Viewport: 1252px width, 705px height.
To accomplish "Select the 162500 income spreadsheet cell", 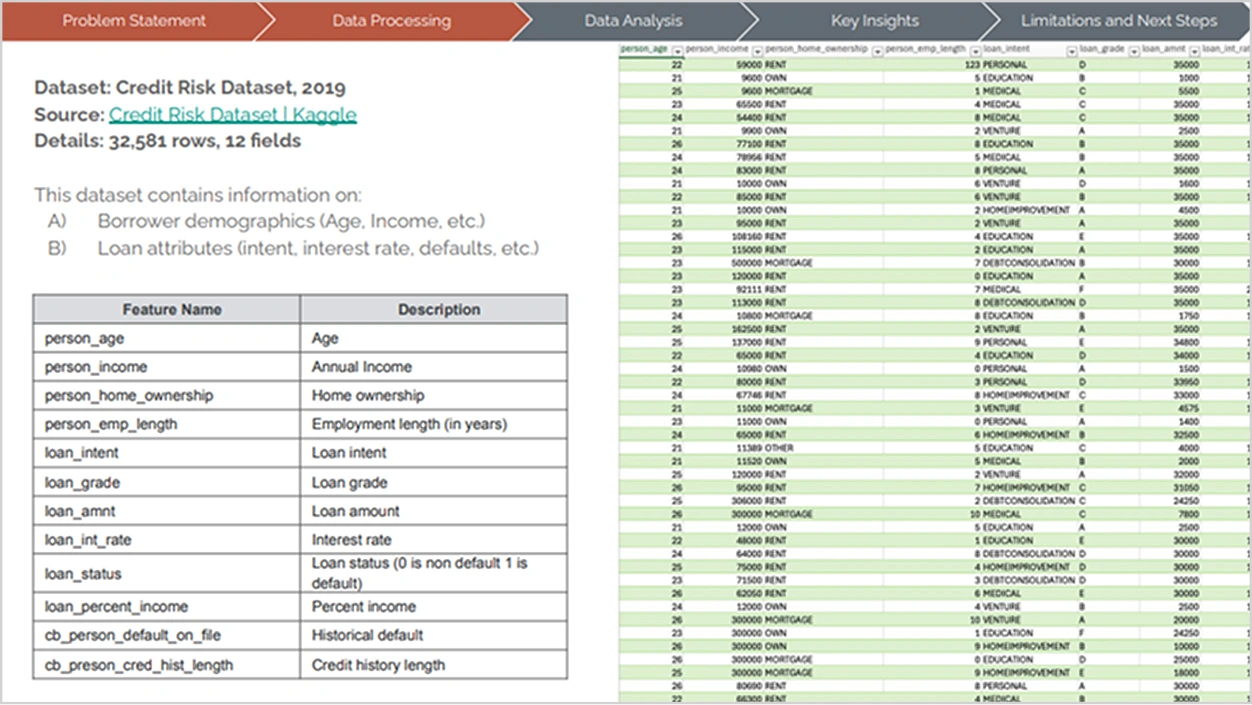I will pyautogui.click(x=724, y=329).
